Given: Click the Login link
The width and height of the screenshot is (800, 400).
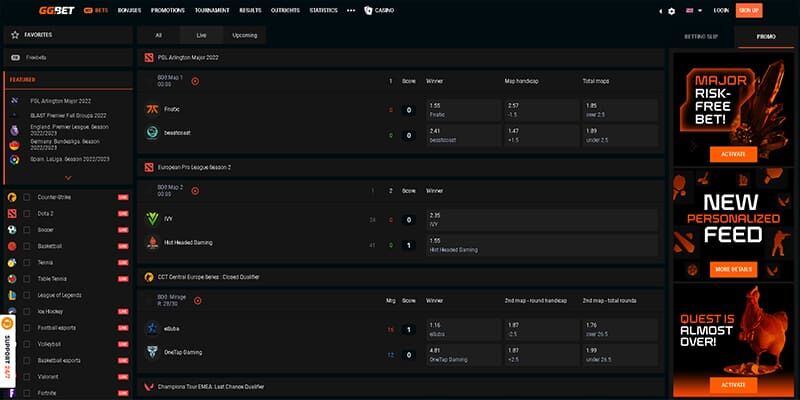Looking at the screenshot, I should pos(721,10).
